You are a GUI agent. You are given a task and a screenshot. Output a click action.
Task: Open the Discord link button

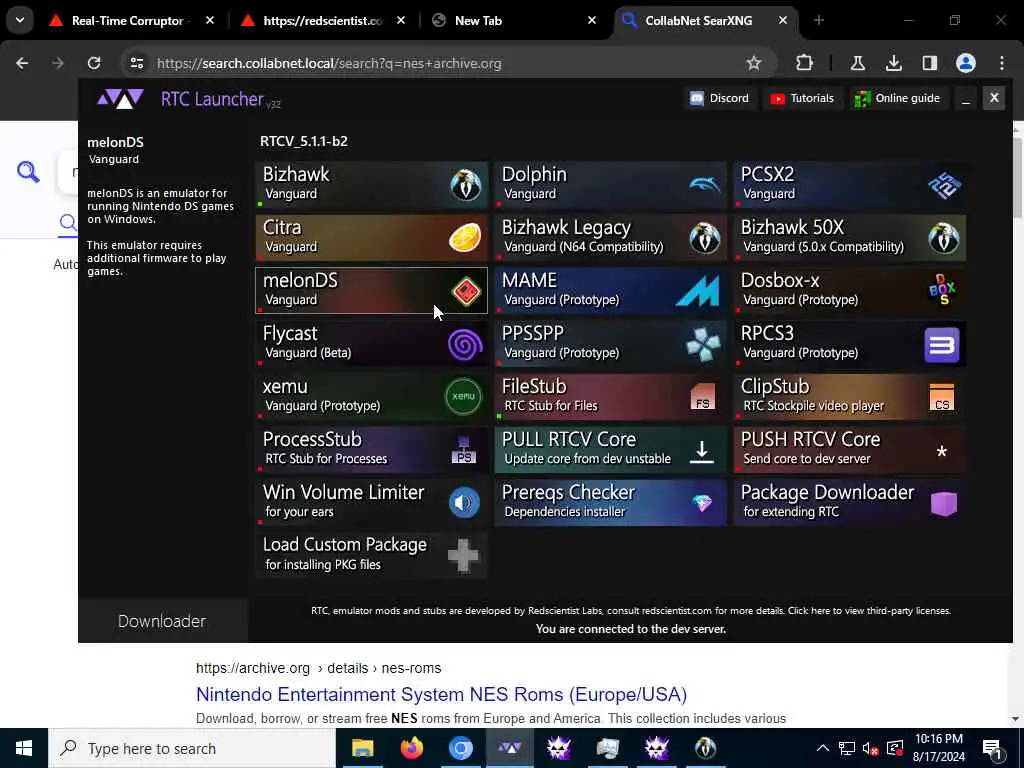[719, 98]
